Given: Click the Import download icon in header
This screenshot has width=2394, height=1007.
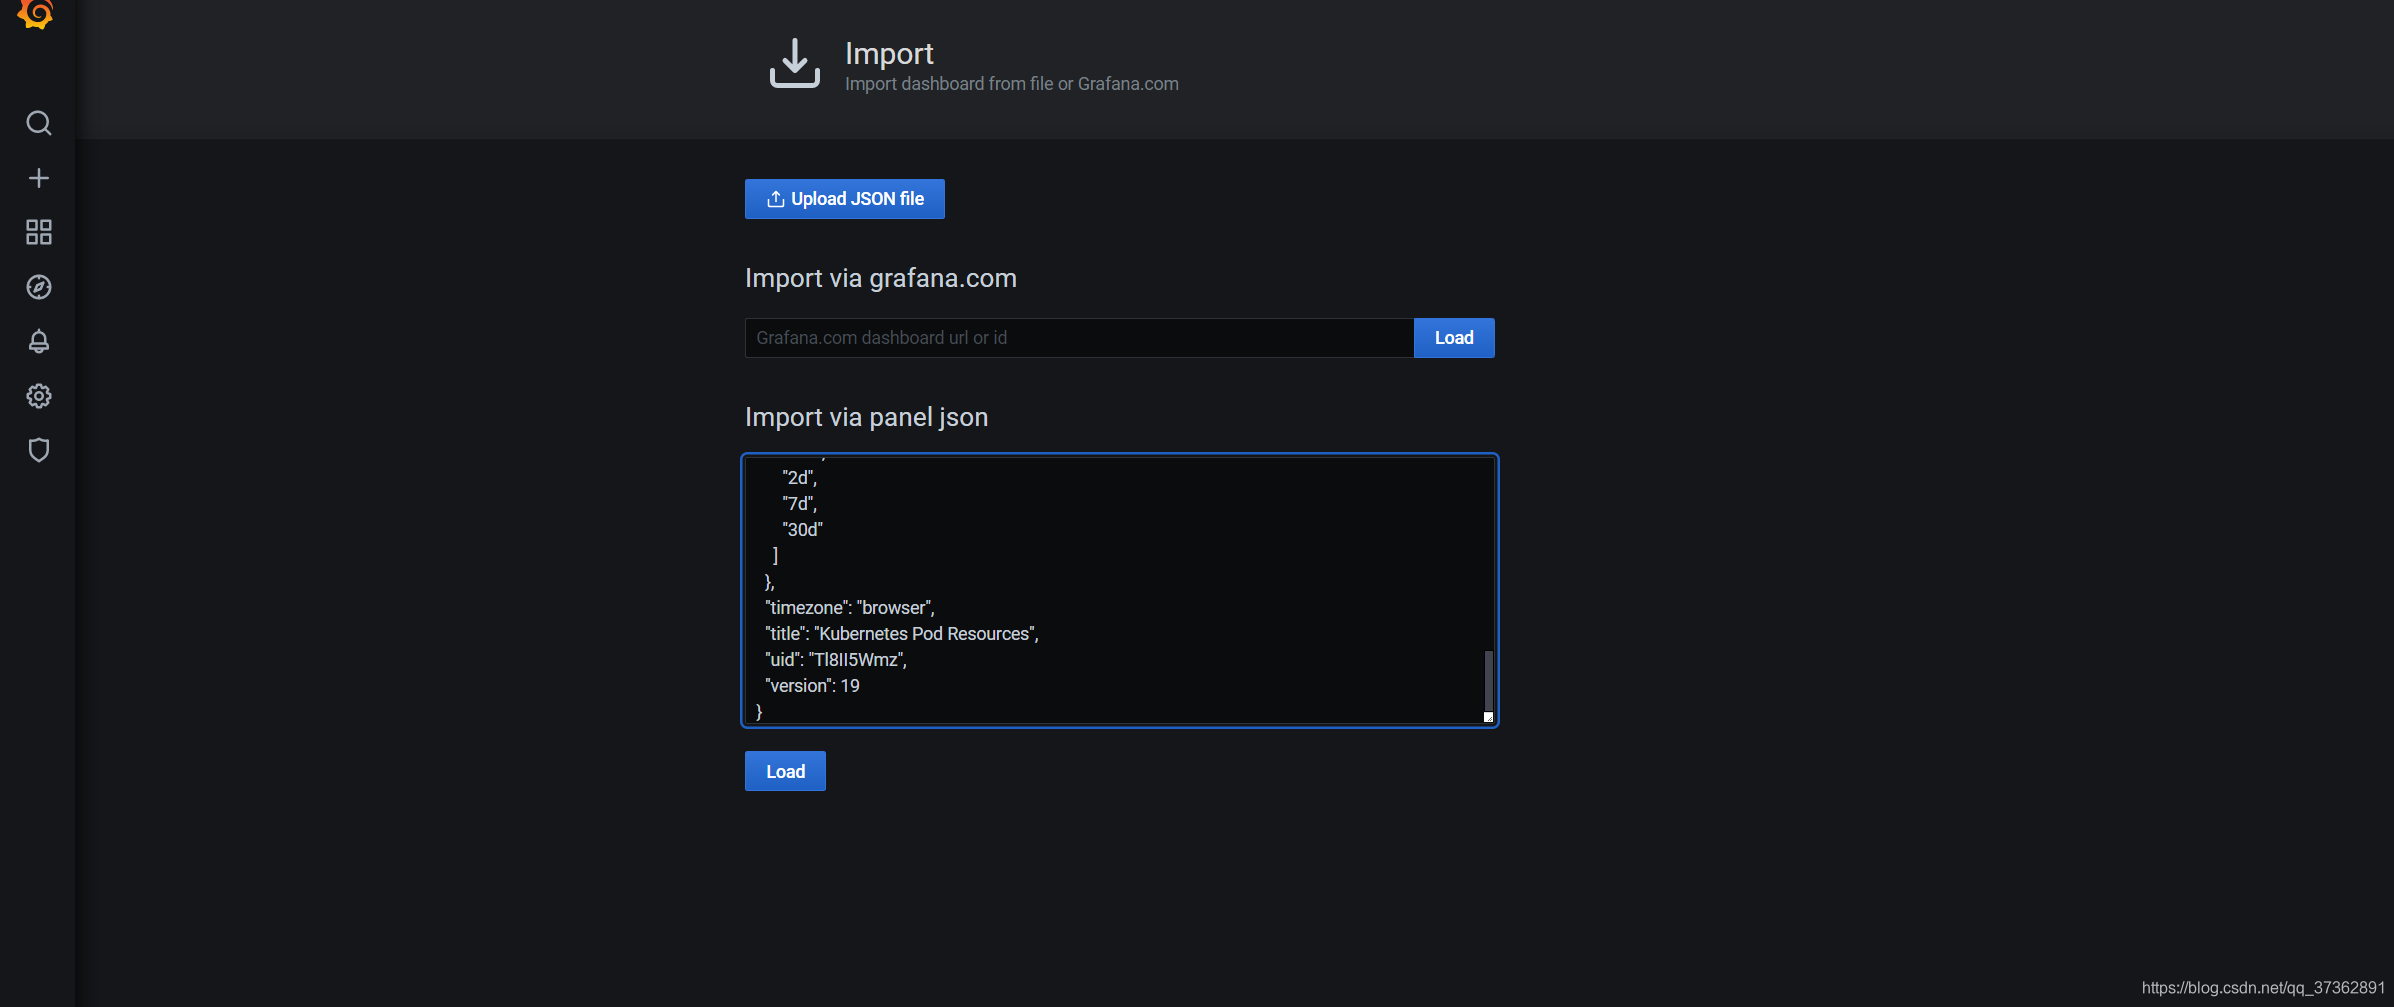Looking at the screenshot, I should pos(795,63).
